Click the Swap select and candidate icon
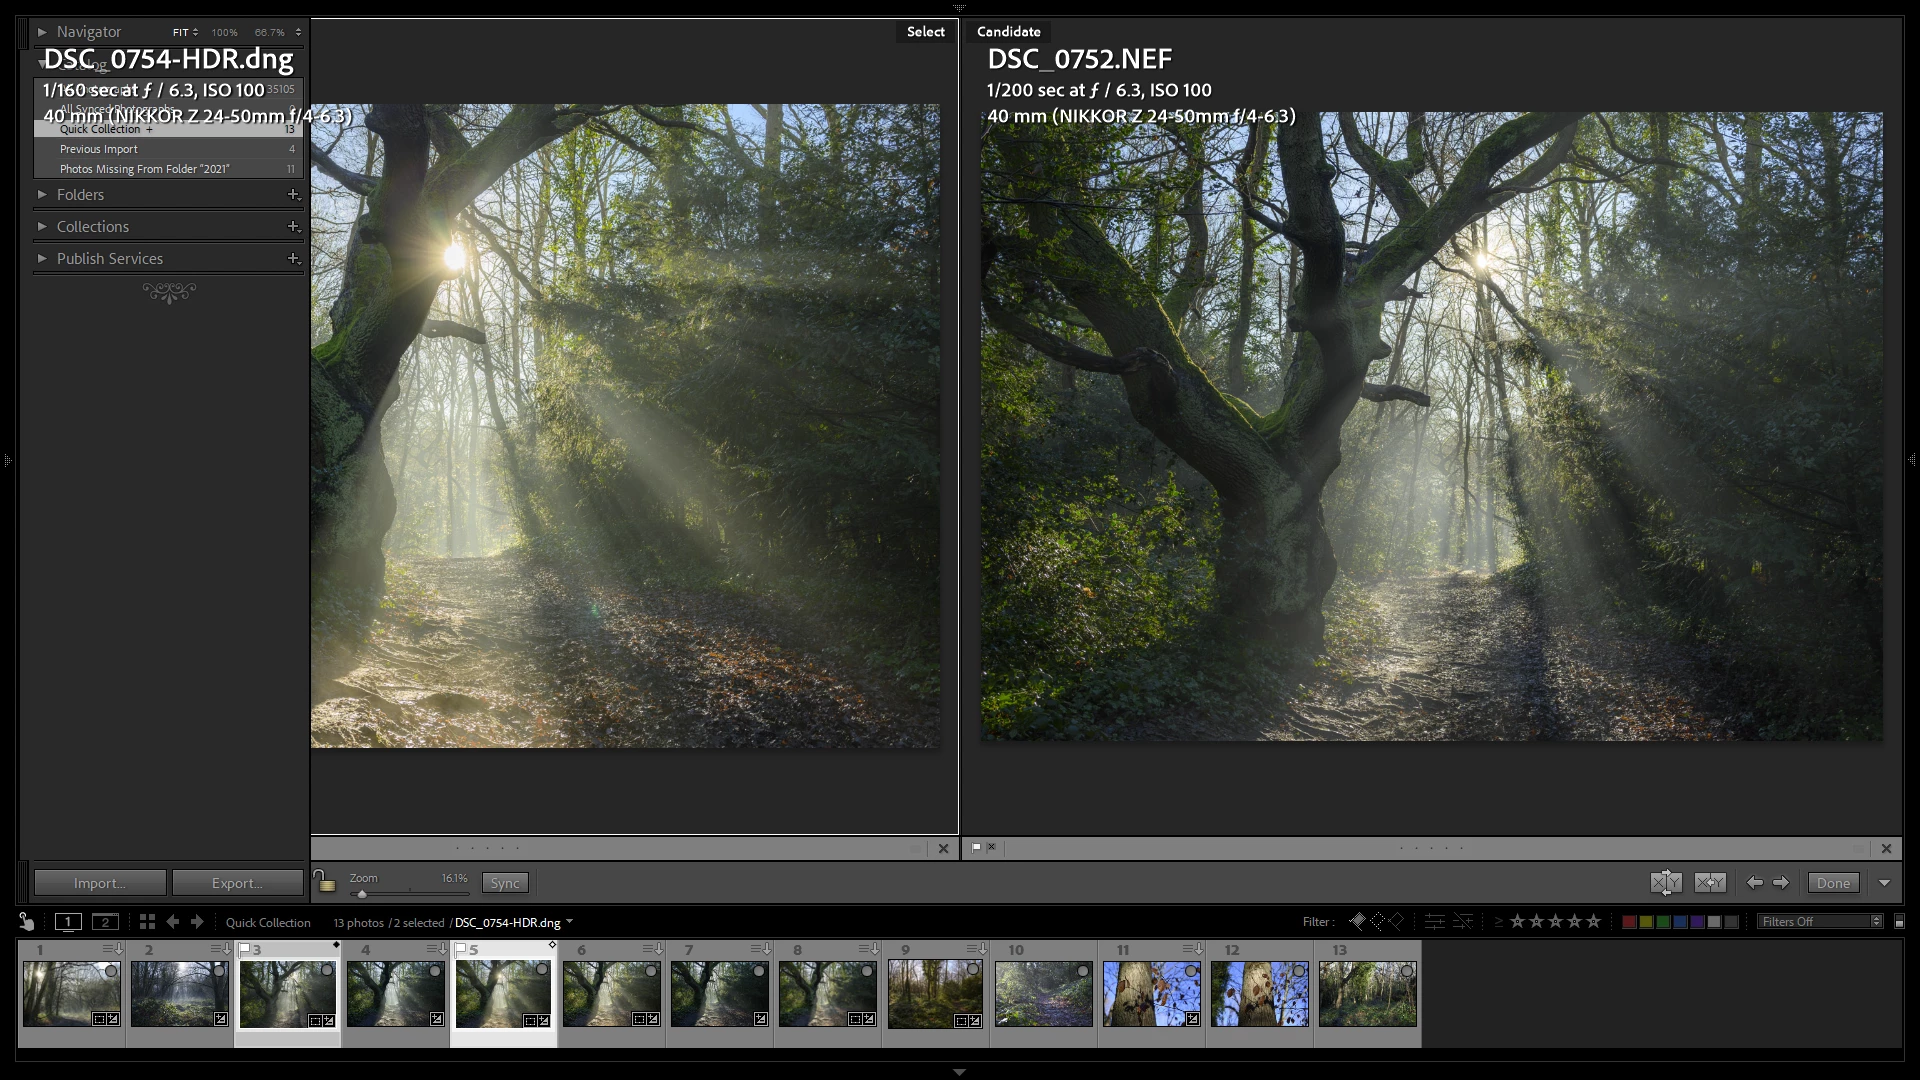The height and width of the screenshot is (1080, 1920). click(1665, 883)
